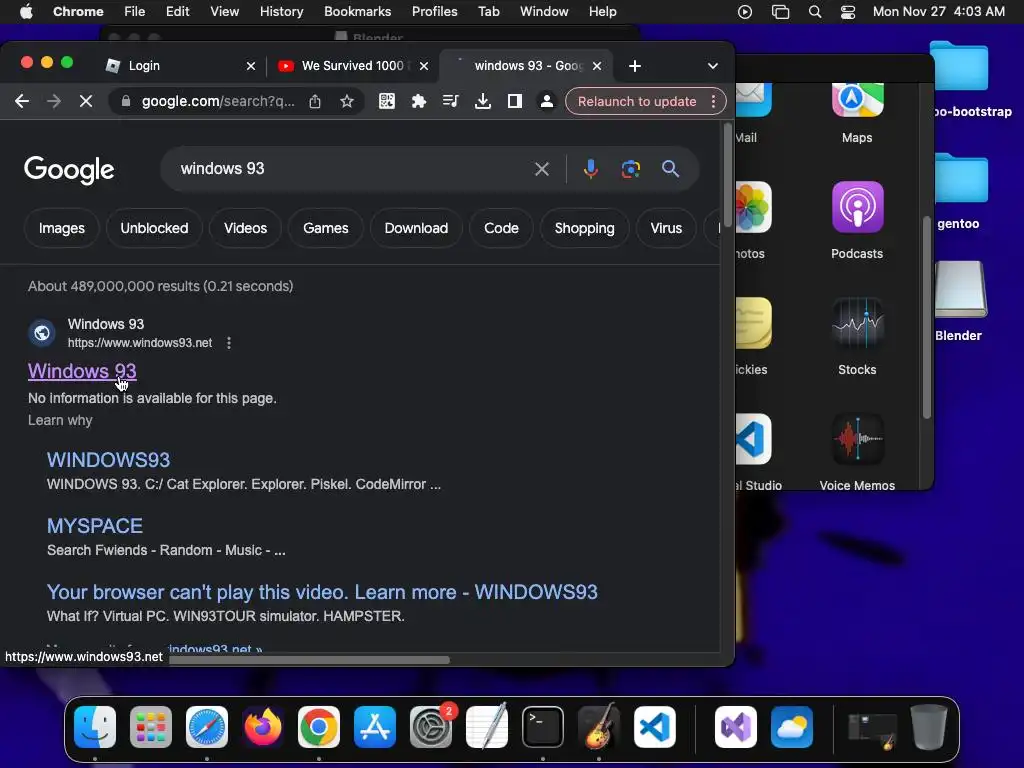Open the Profiles menu
The width and height of the screenshot is (1024, 768).
click(434, 12)
